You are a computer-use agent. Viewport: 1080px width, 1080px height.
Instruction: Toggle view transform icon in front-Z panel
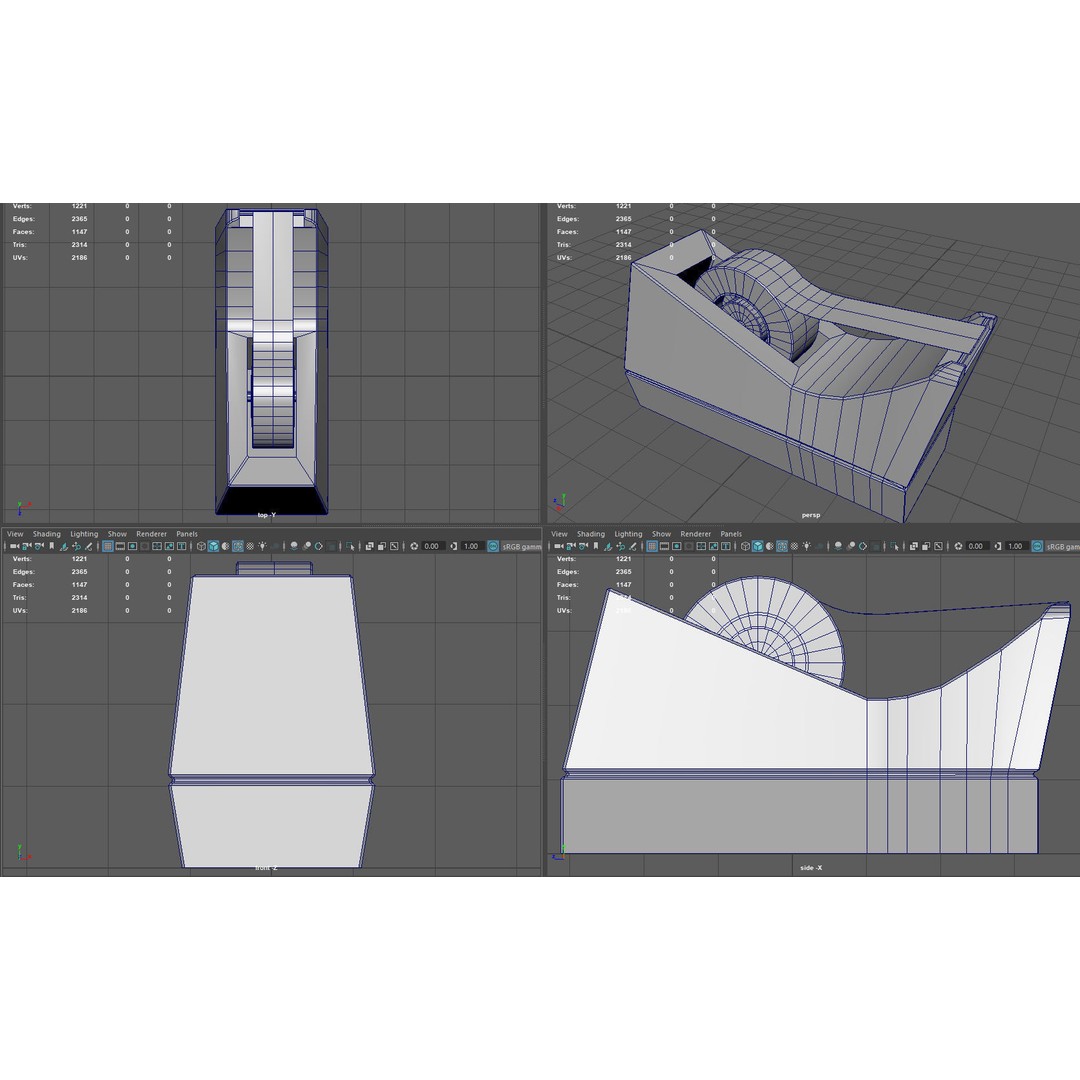pos(493,546)
